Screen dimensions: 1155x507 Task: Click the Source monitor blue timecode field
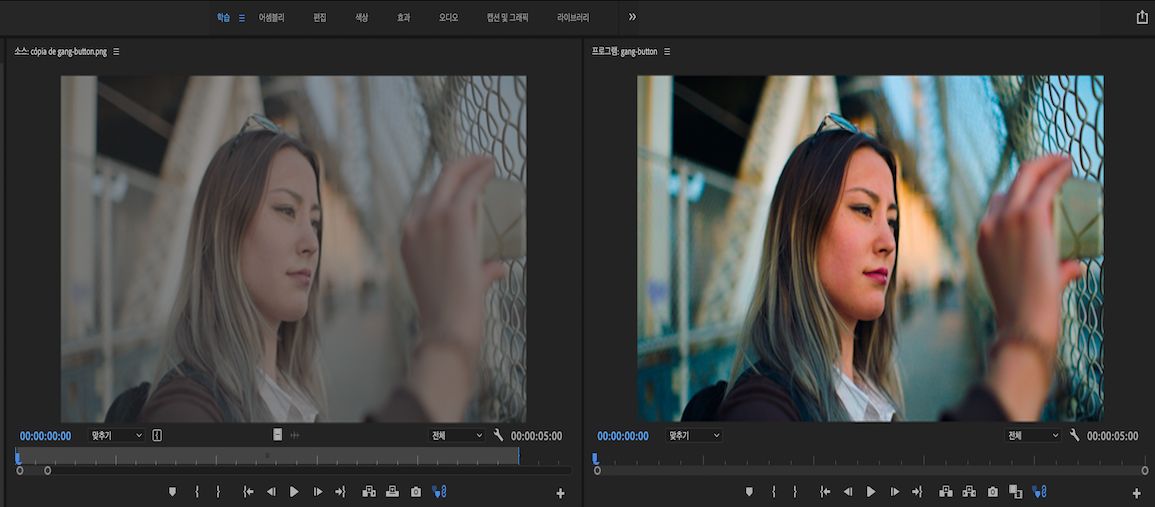tap(45, 436)
